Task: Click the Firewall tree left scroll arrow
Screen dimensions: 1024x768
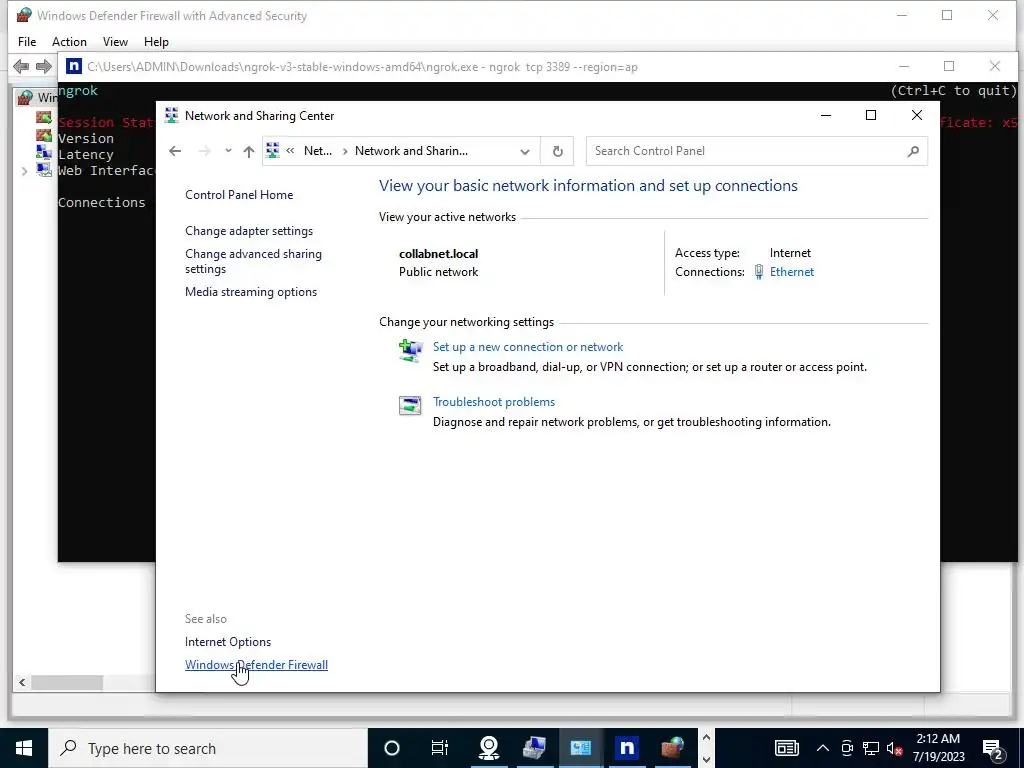Action: (22, 682)
